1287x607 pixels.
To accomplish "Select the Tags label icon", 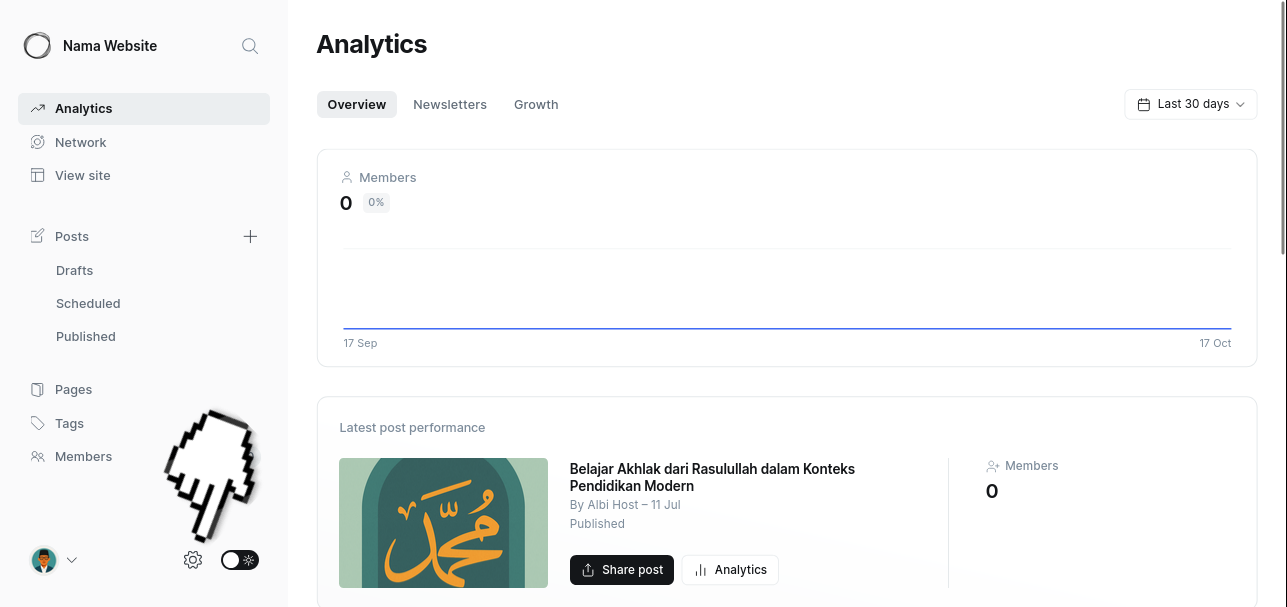I will point(37,423).
